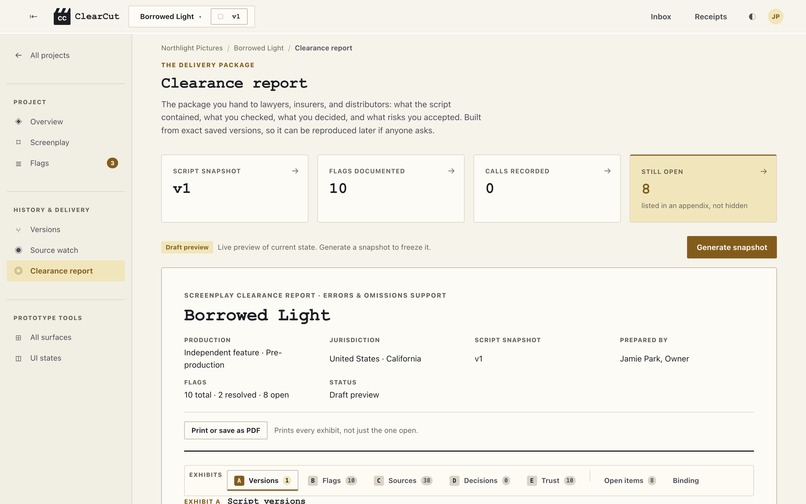Click the B letter icon on Flags tab
This screenshot has height=504, width=806.
pos(313,480)
